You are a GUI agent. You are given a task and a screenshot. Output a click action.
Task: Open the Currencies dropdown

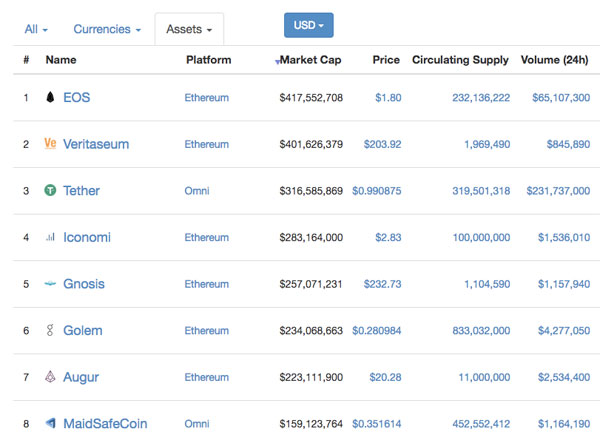[x=107, y=29]
